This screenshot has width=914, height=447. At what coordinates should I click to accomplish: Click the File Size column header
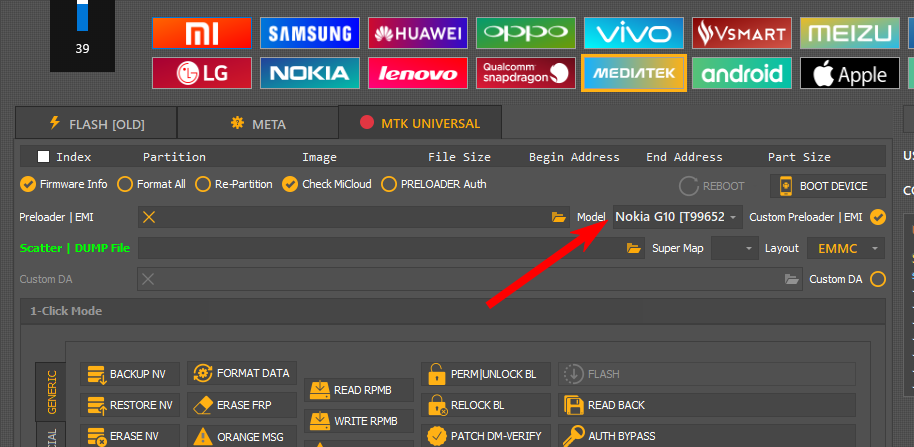459,157
